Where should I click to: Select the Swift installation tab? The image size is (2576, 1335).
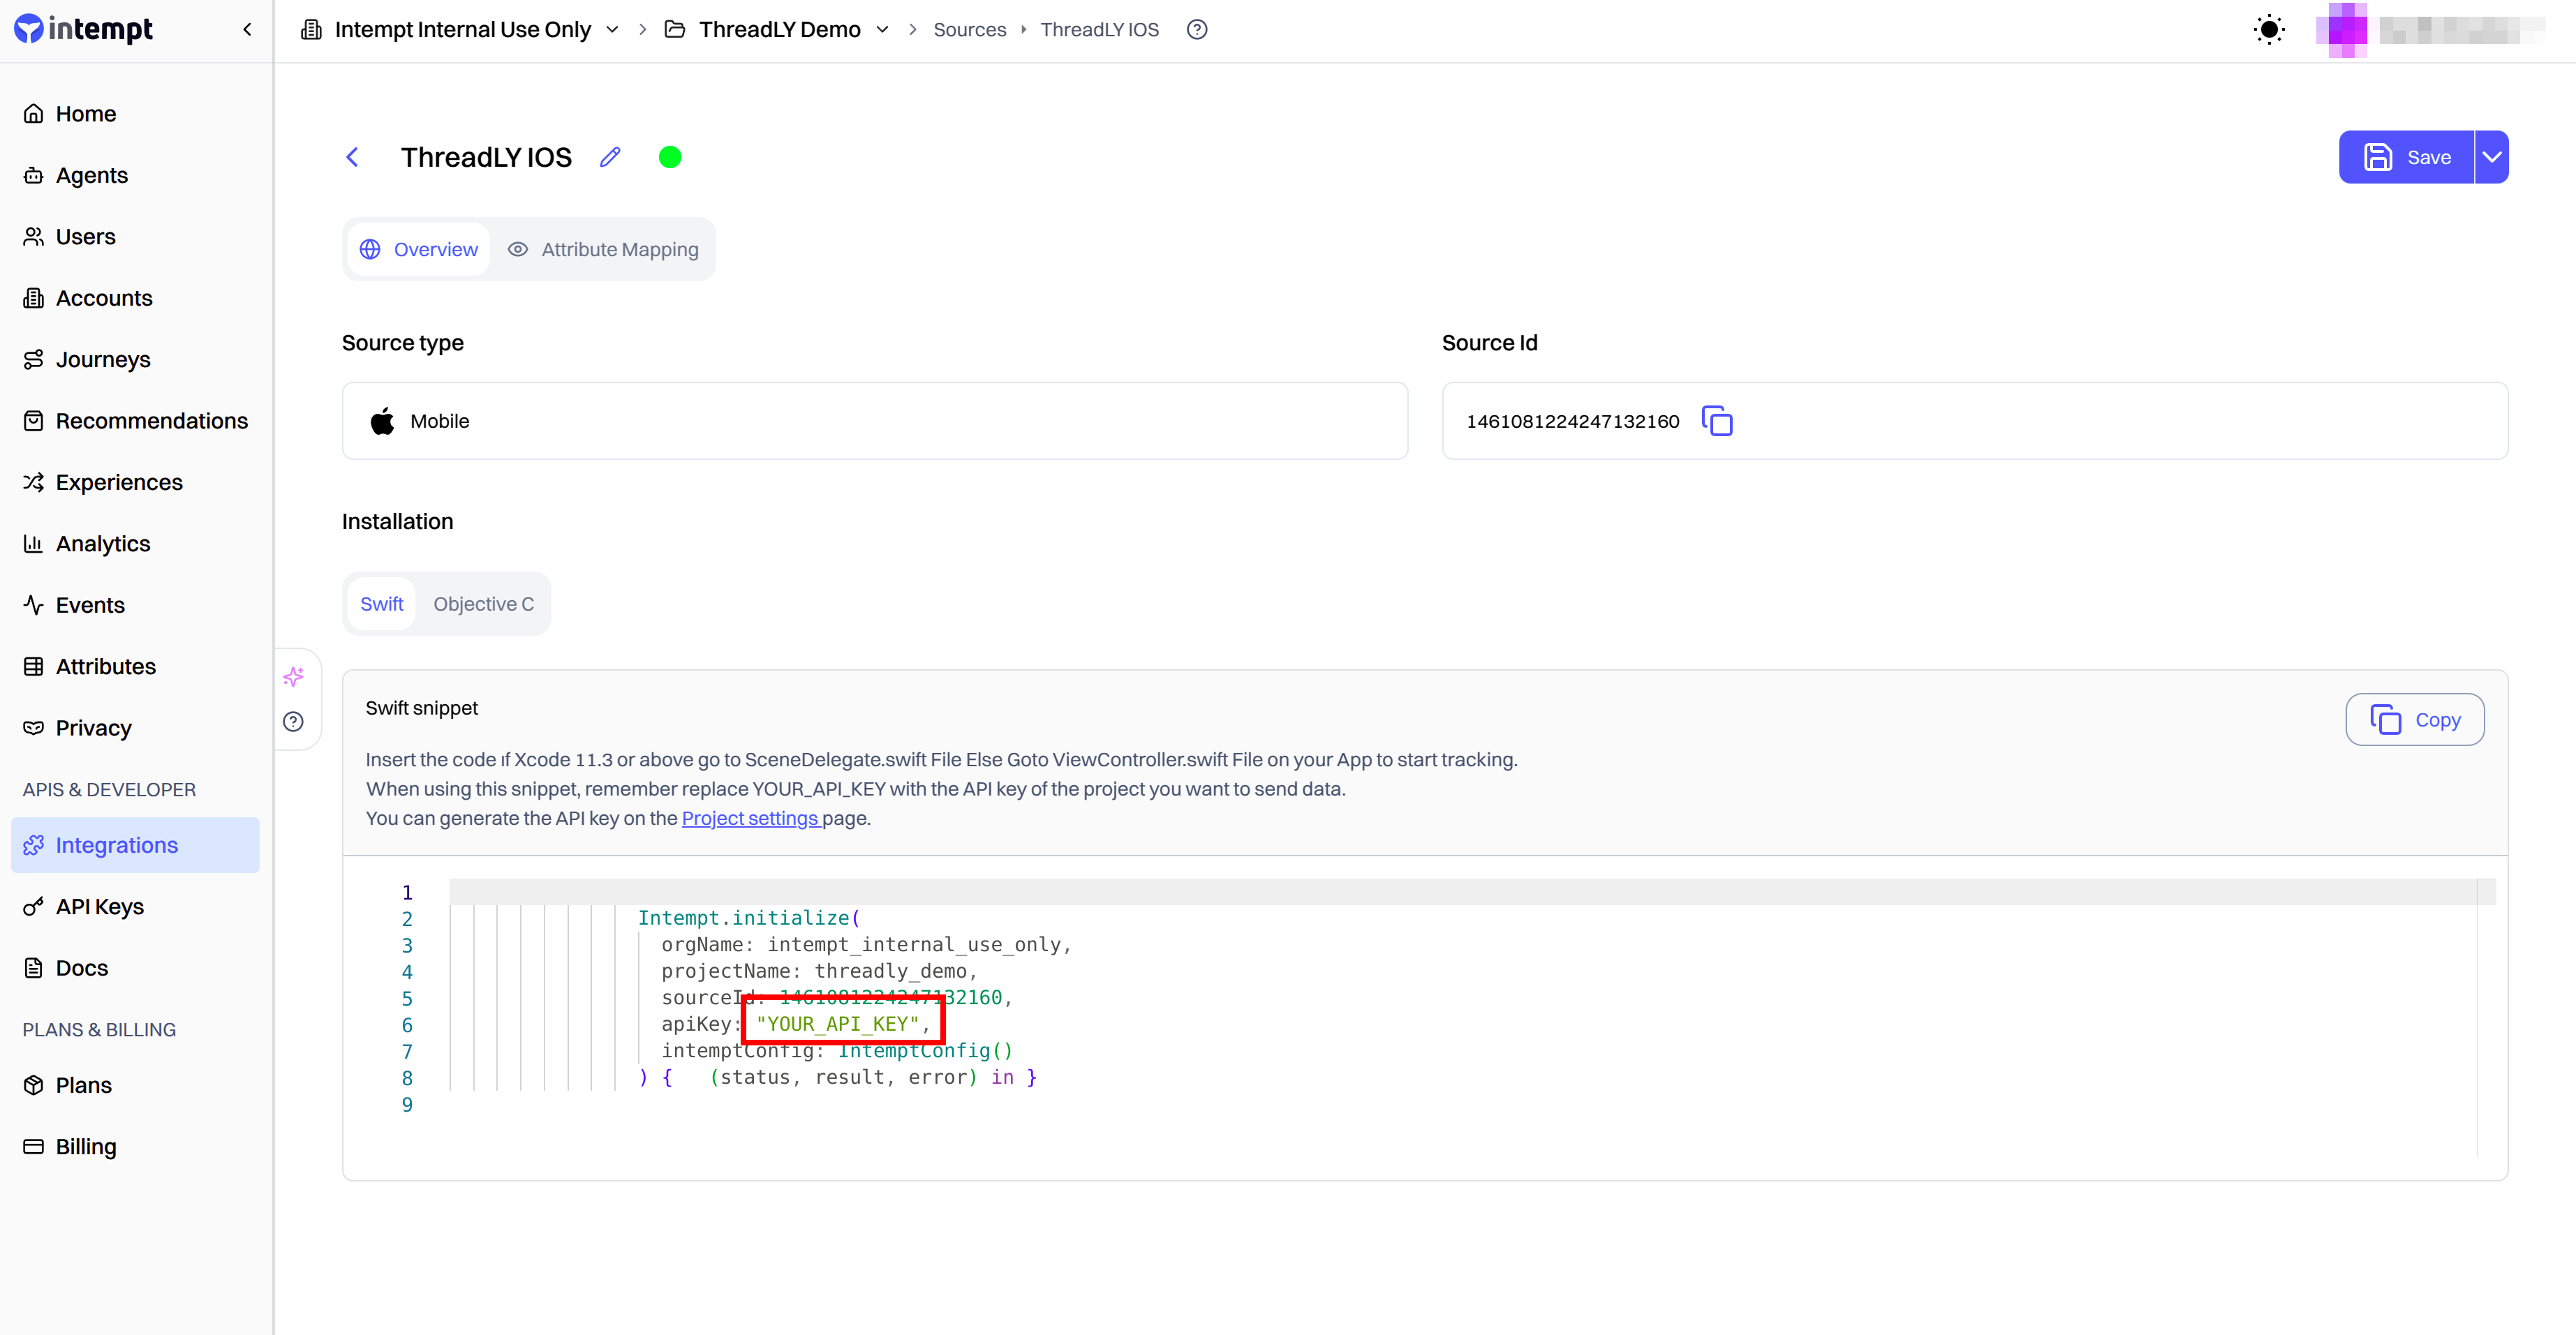[382, 604]
